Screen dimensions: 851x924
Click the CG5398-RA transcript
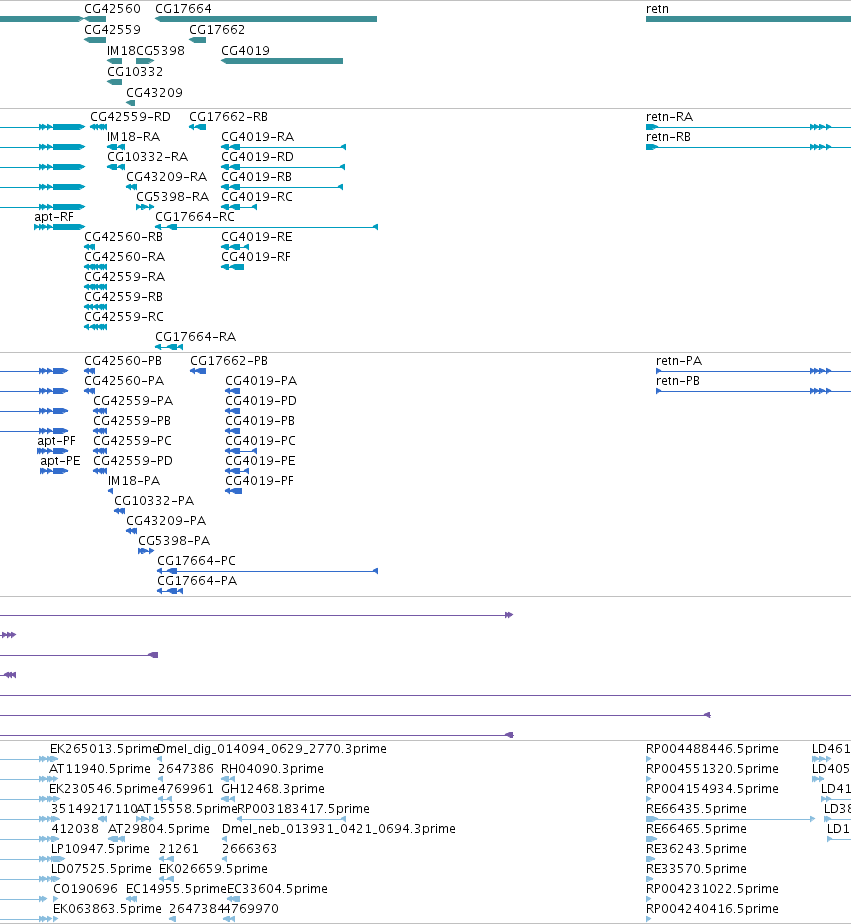(x=145, y=207)
